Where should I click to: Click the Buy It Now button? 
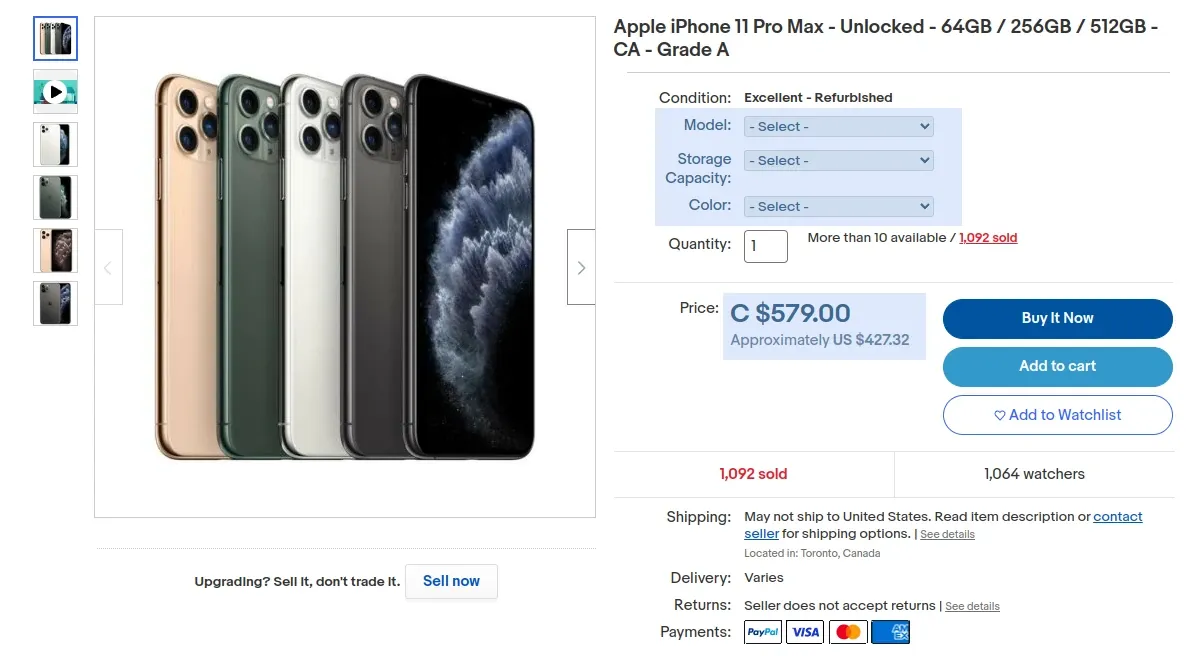[x=1057, y=318]
